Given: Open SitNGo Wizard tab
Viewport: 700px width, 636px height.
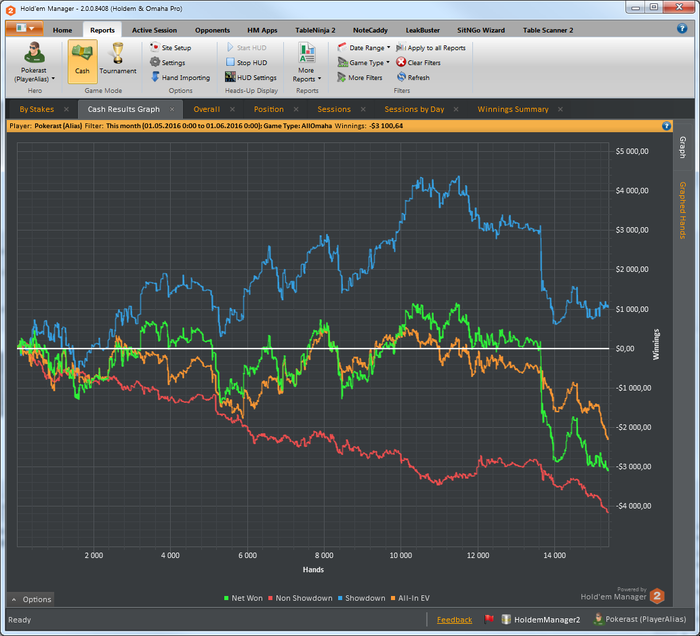Looking at the screenshot, I should pyautogui.click(x=481, y=30).
